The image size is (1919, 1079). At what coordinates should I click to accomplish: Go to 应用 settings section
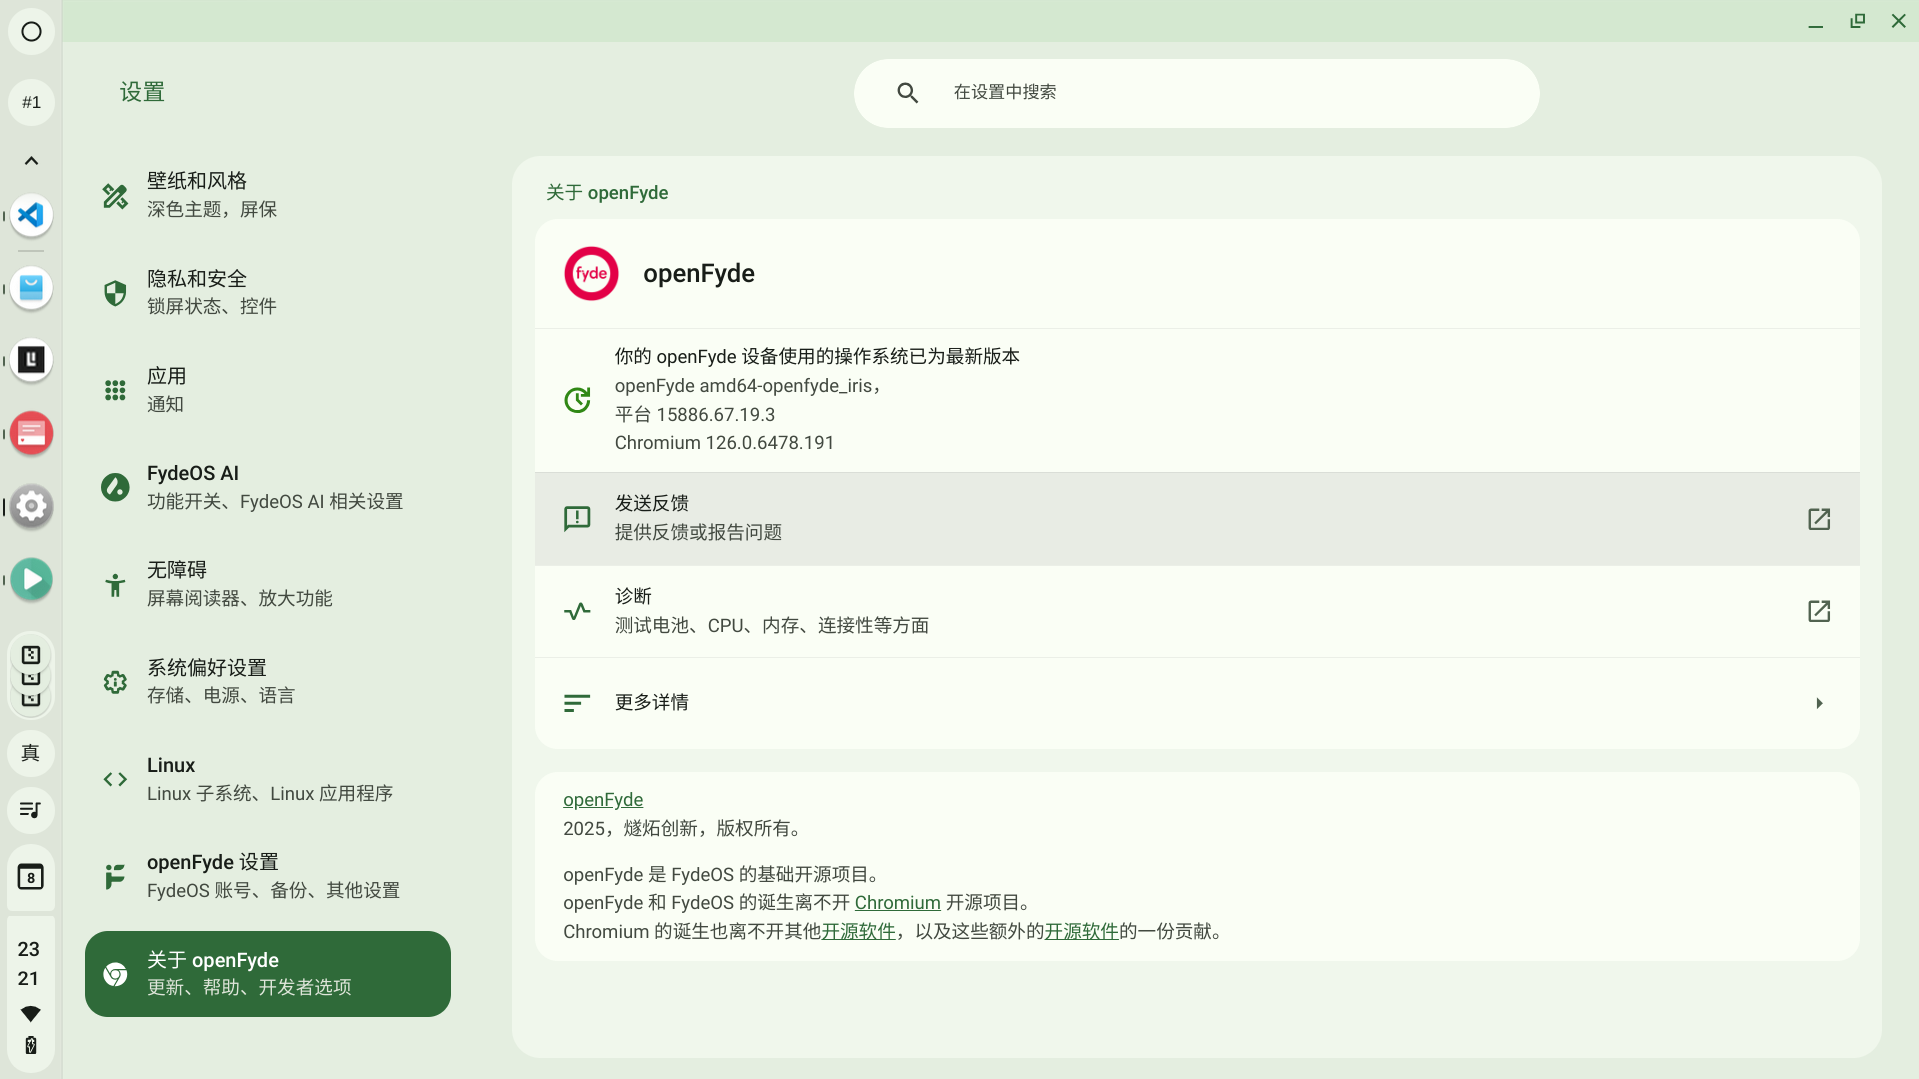pyautogui.click(x=268, y=390)
